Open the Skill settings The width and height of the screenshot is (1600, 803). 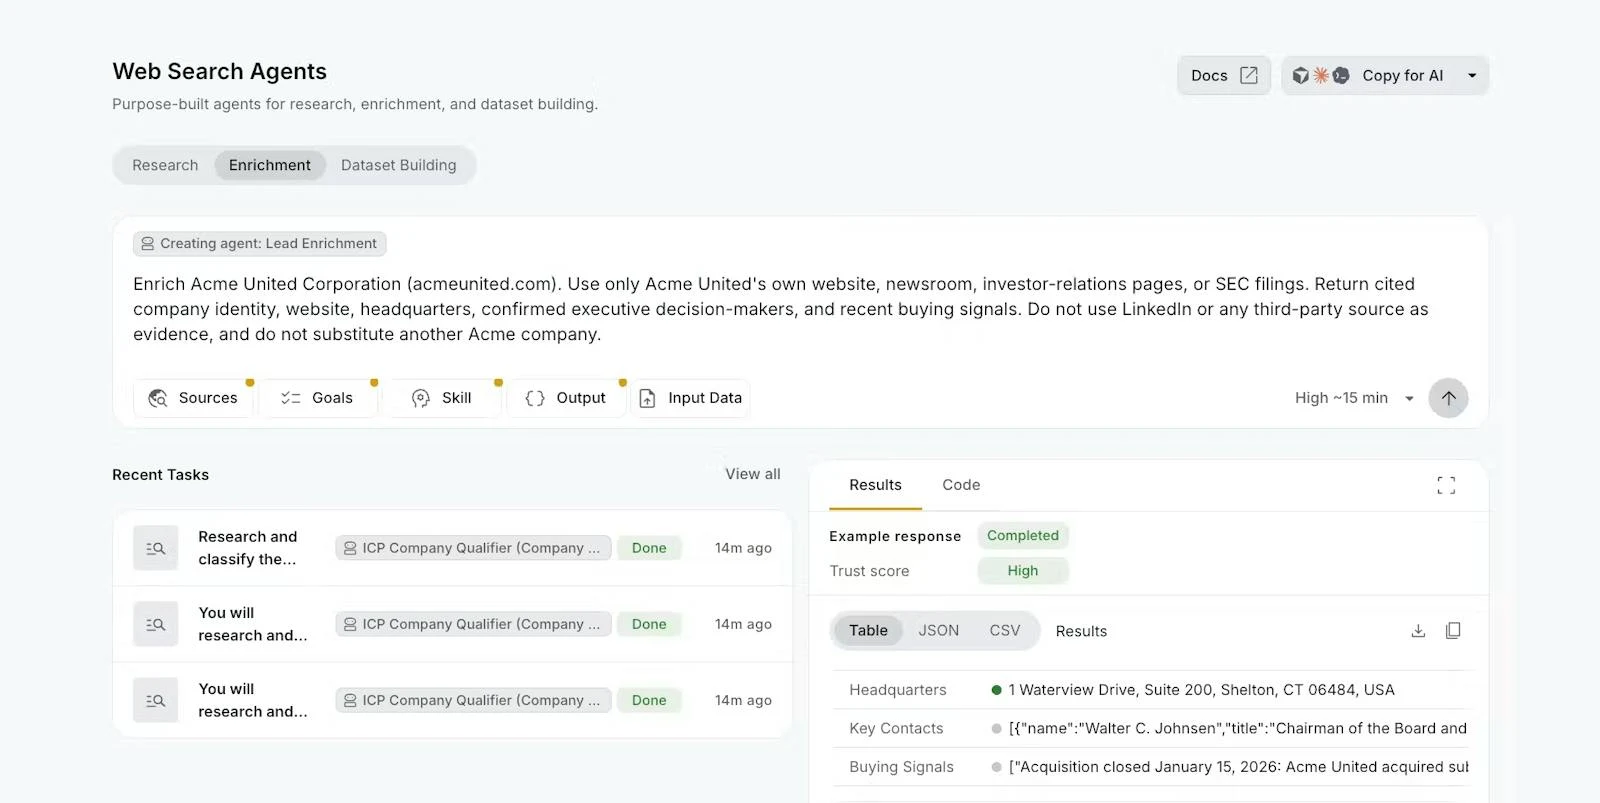point(442,398)
